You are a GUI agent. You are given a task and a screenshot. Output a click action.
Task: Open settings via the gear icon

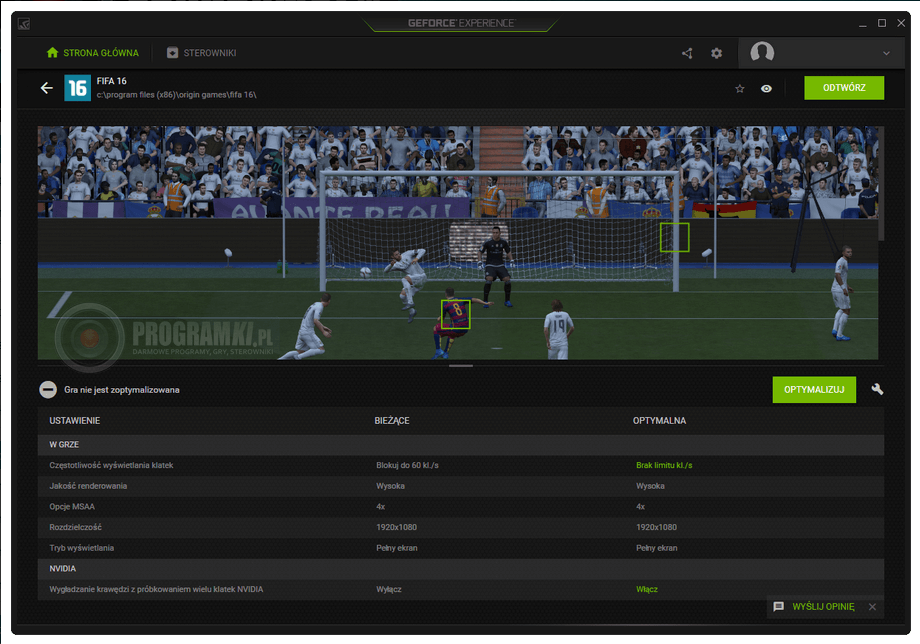tap(716, 53)
